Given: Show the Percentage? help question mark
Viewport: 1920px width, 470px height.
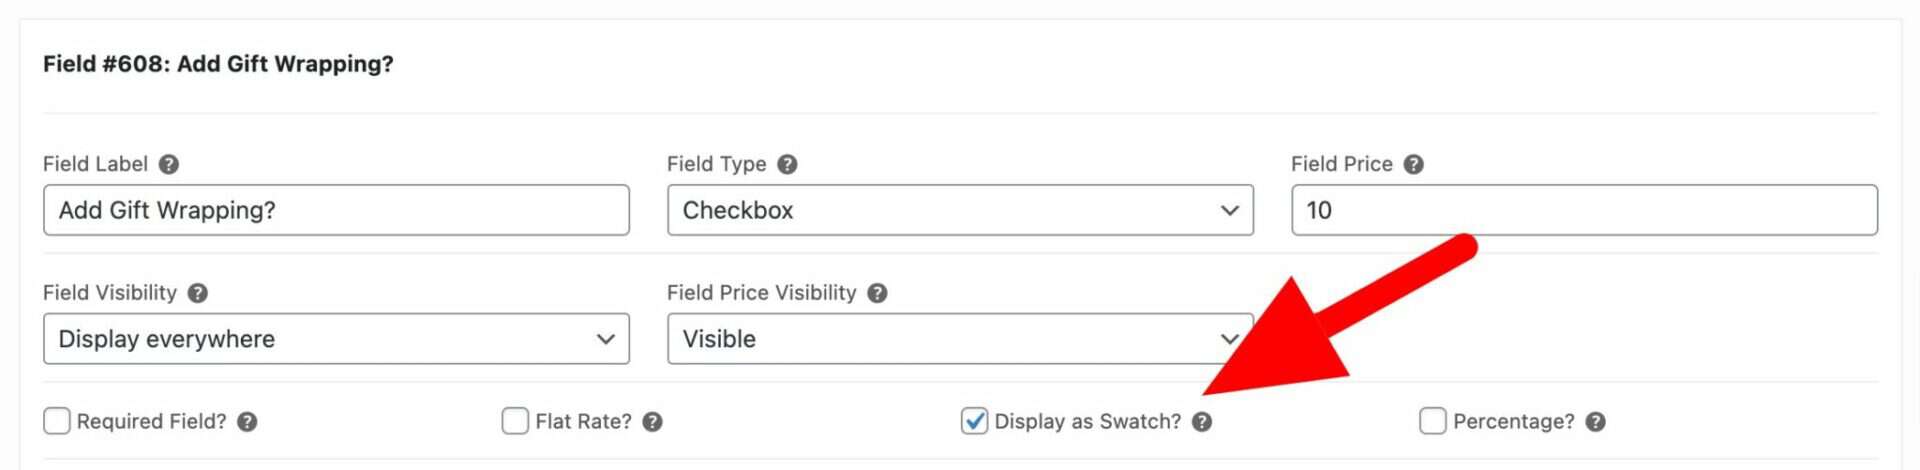Looking at the screenshot, I should point(1595,422).
